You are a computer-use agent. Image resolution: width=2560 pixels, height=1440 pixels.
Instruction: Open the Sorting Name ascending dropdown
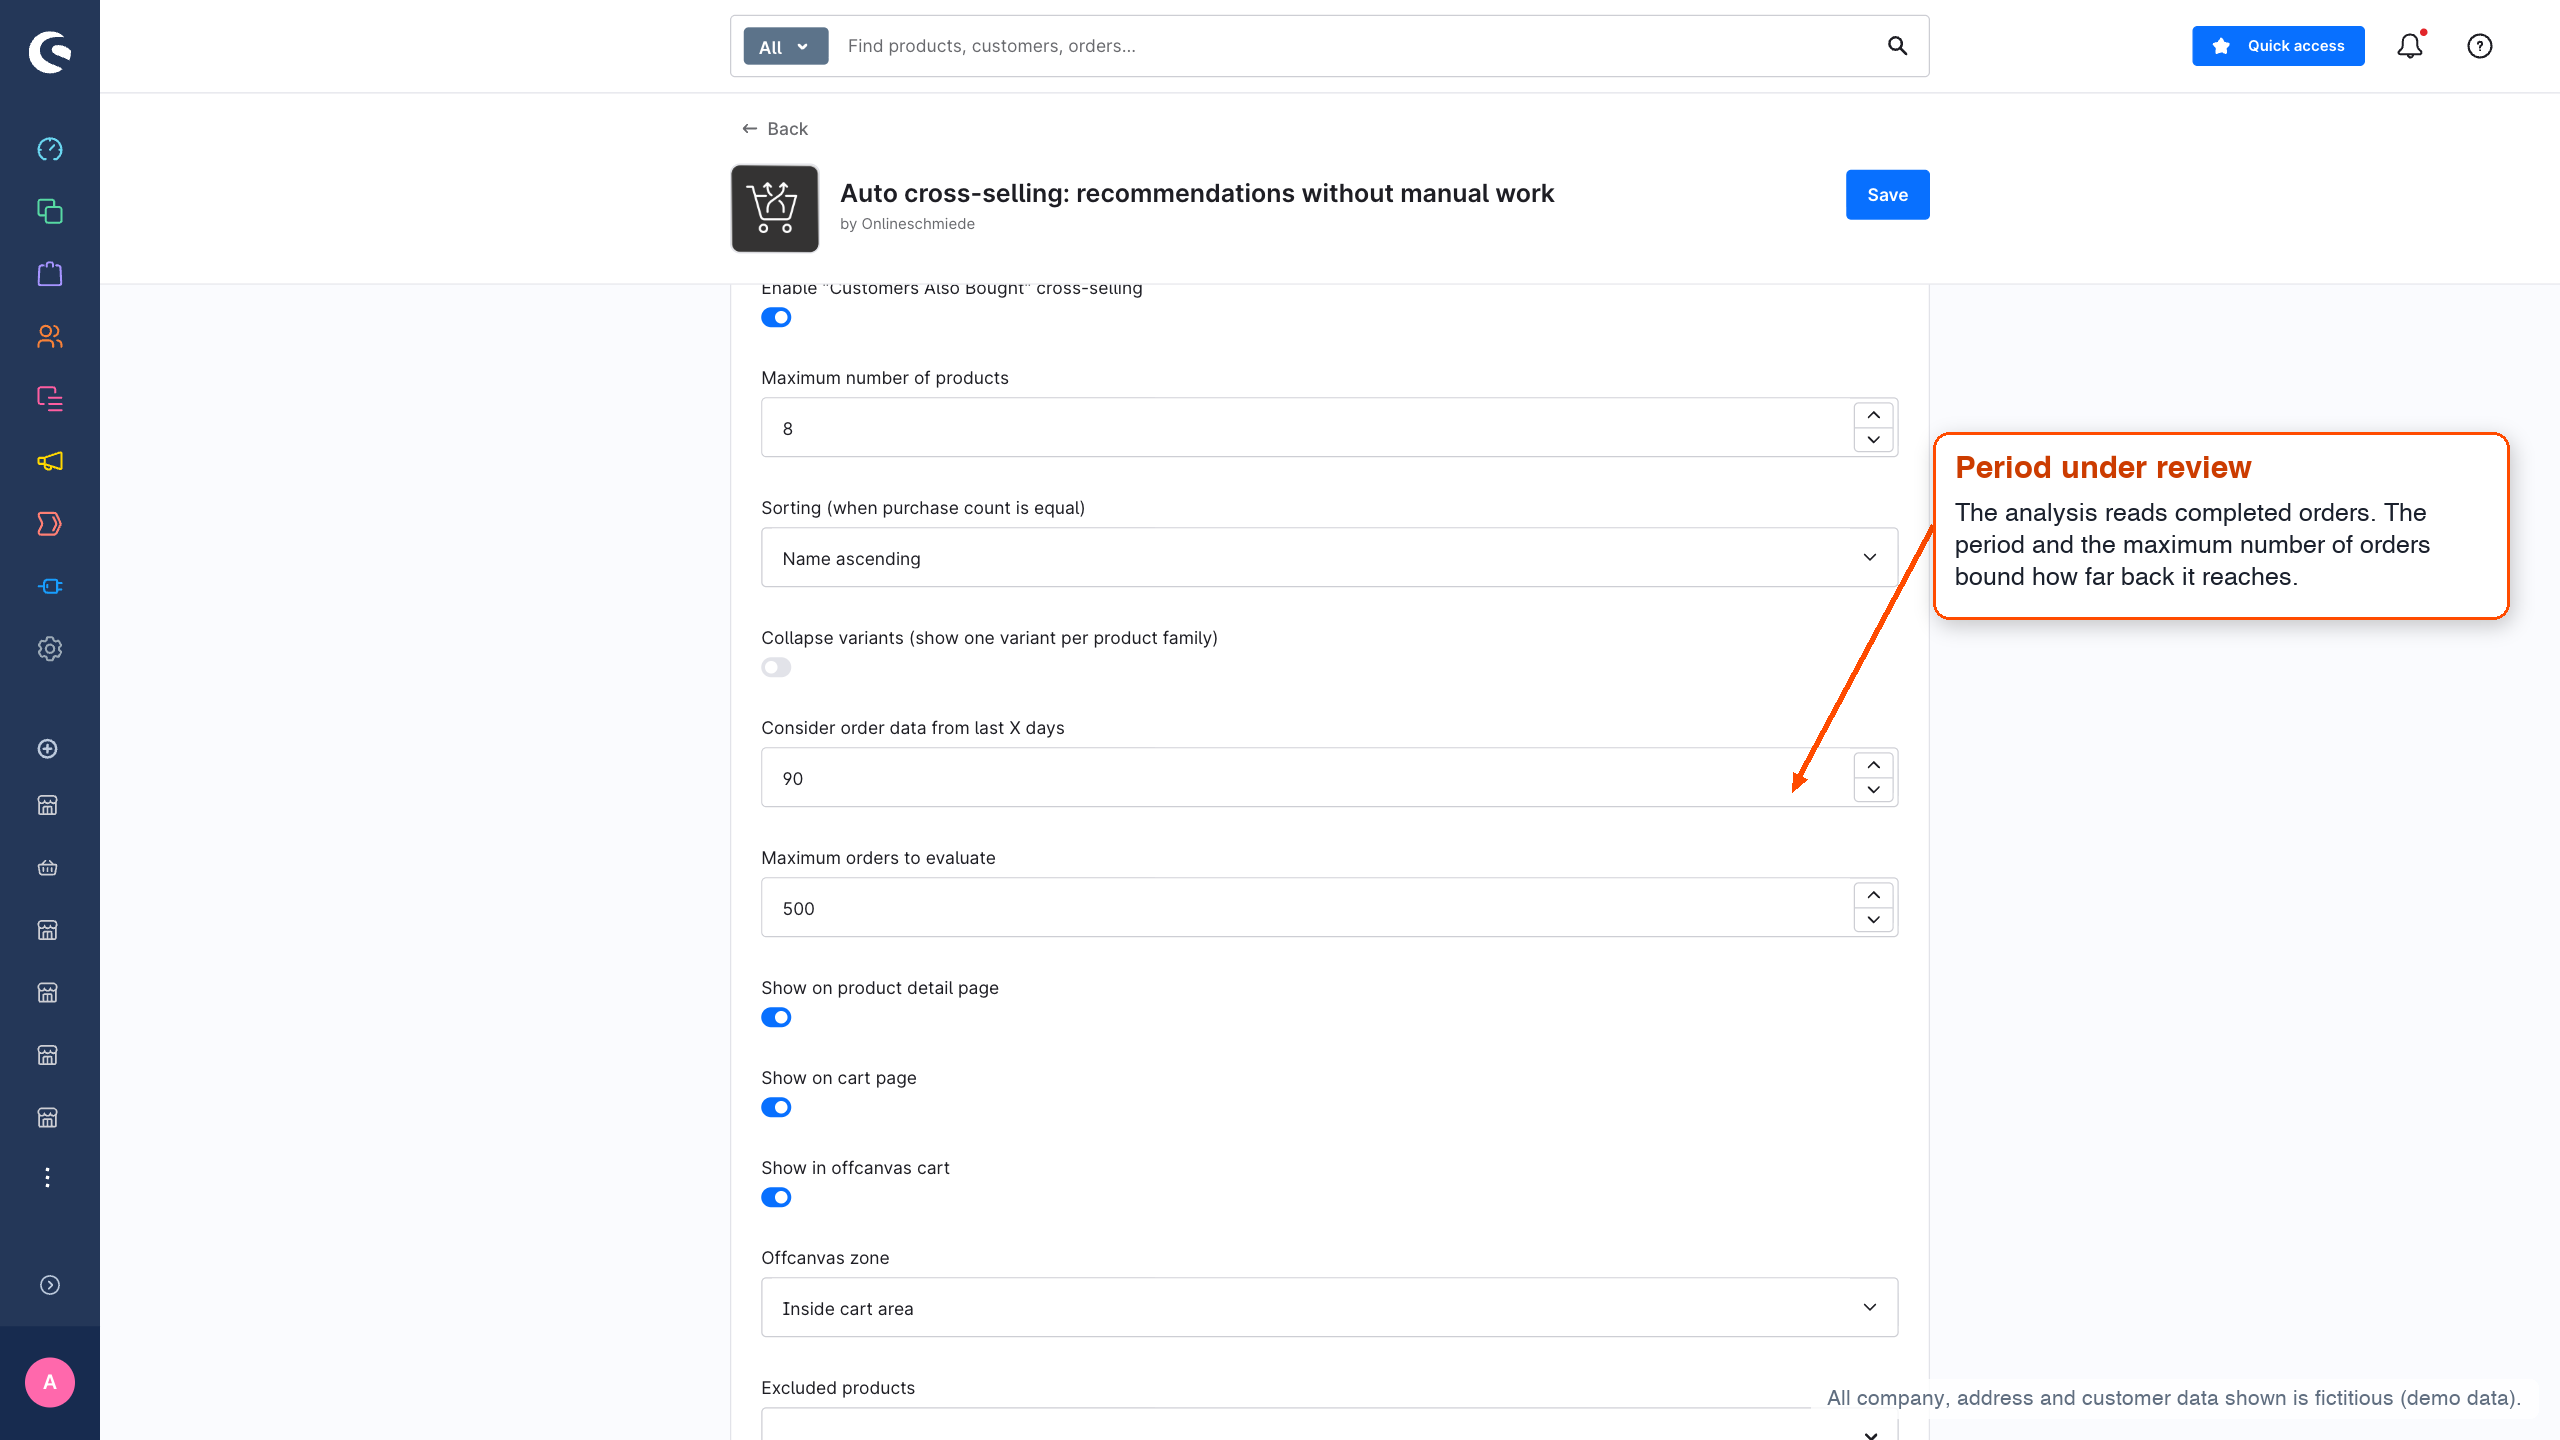1329,557
